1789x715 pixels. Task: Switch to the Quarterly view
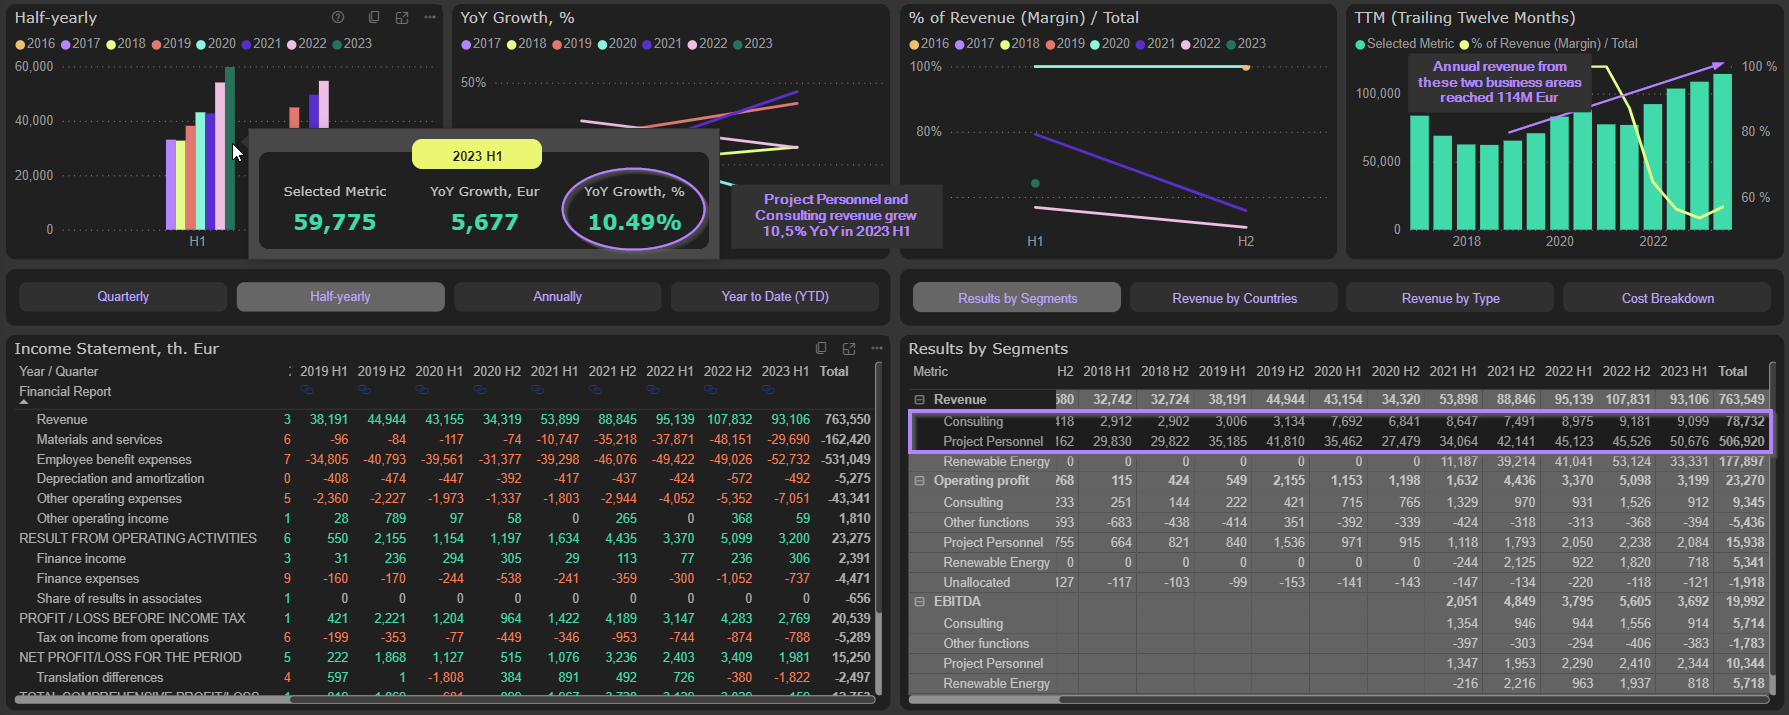[x=123, y=297]
